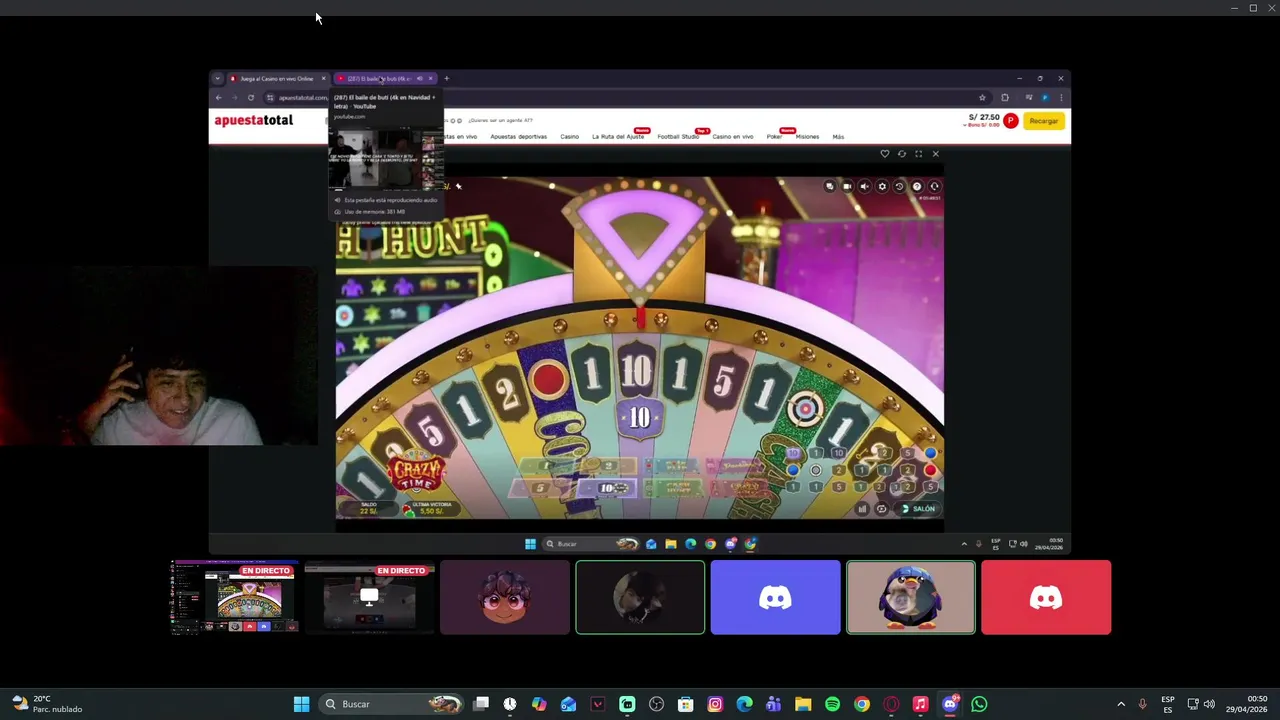The width and height of the screenshot is (1280, 720).
Task: Toggle the game video camera icon
Action: pos(848,186)
